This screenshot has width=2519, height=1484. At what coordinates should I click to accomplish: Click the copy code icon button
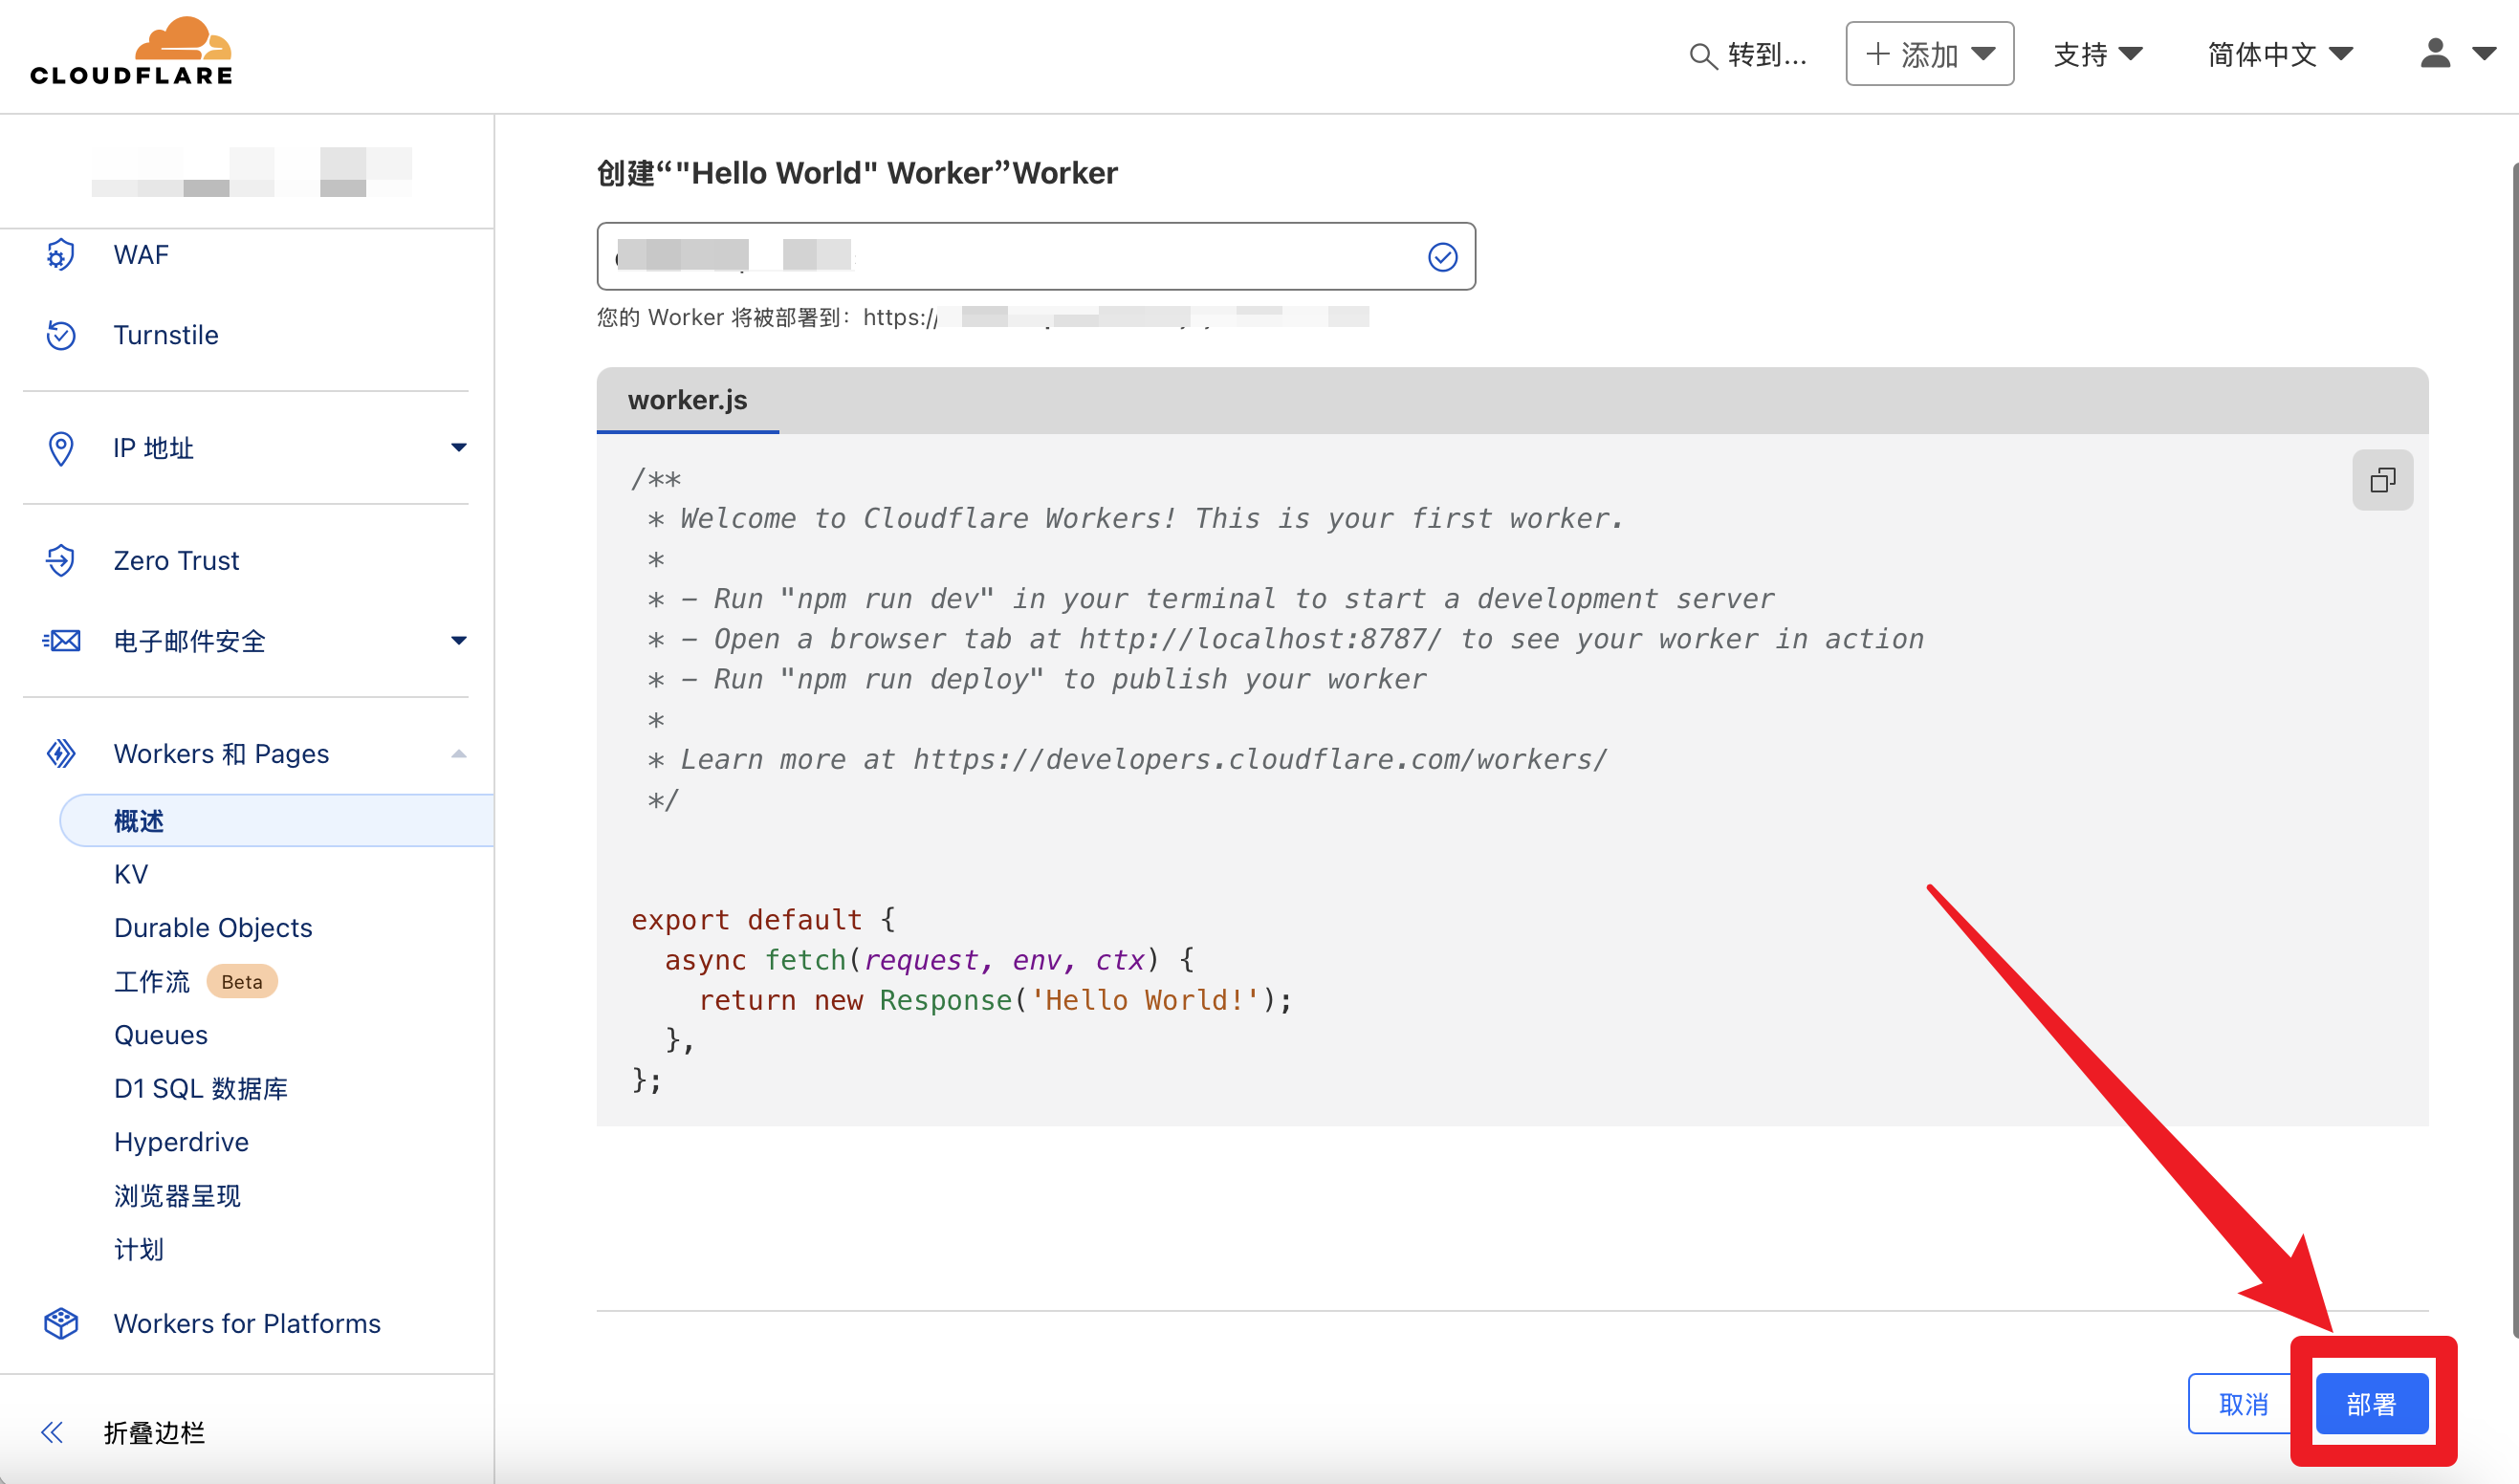[2383, 479]
